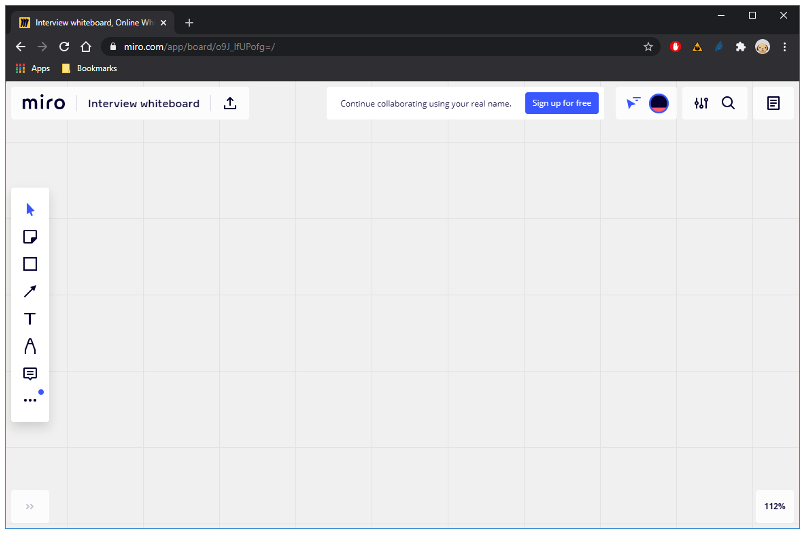The image size is (809, 536).
Task: Click the Interview whiteboard board title
Action: (x=143, y=103)
